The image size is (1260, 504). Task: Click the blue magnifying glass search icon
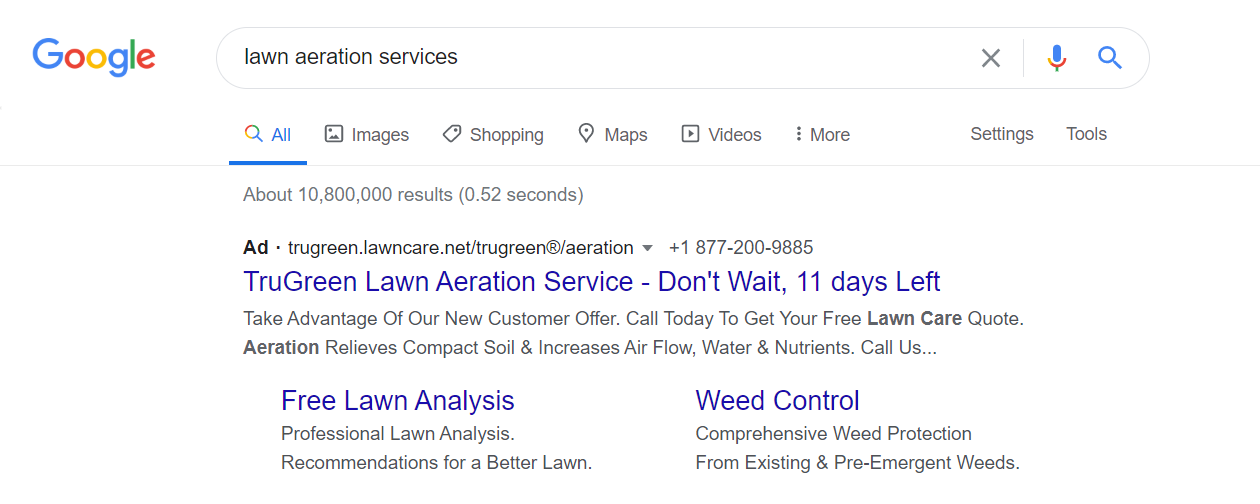pyautogui.click(x=1110, y=58)
